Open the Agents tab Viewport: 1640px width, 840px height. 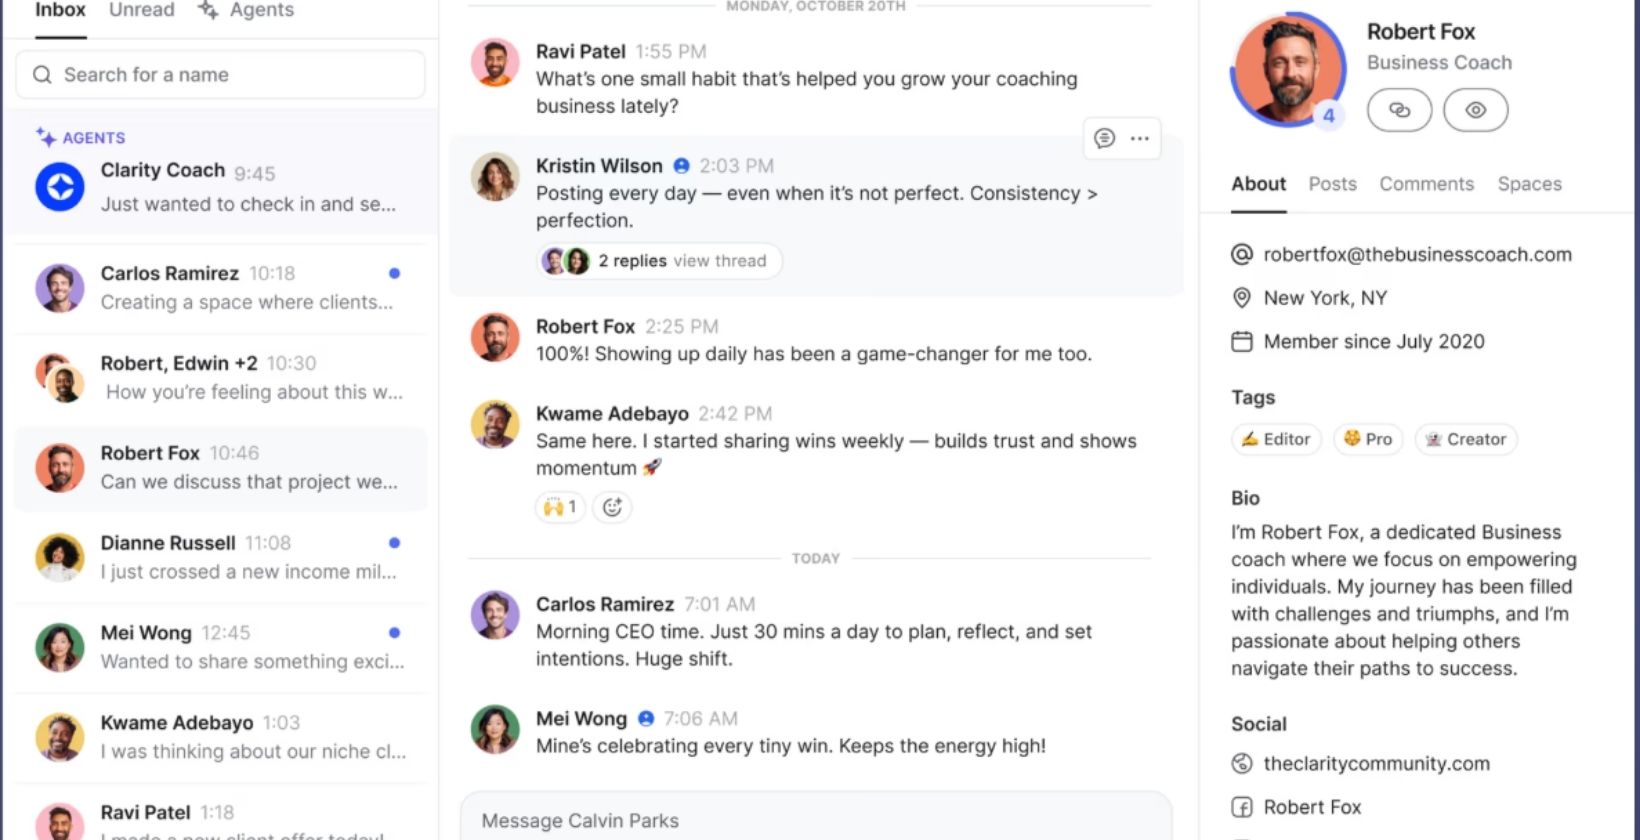(246, 10)
